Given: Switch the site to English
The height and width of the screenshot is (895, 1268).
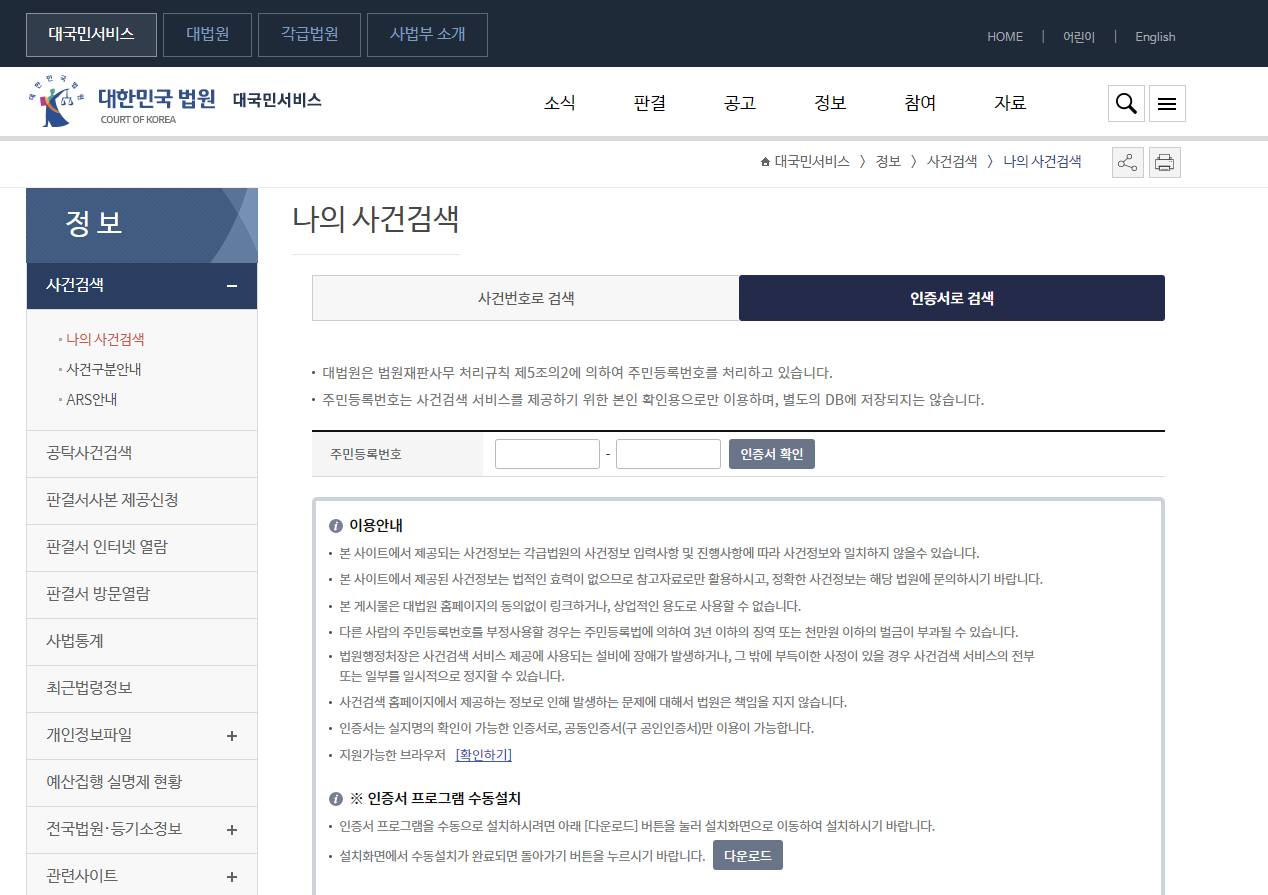Looking at the screenshot, I should 1154,36.
